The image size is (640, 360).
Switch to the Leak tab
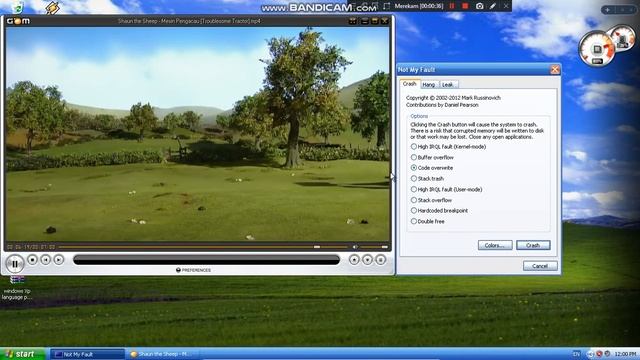[x=448, y=84]
